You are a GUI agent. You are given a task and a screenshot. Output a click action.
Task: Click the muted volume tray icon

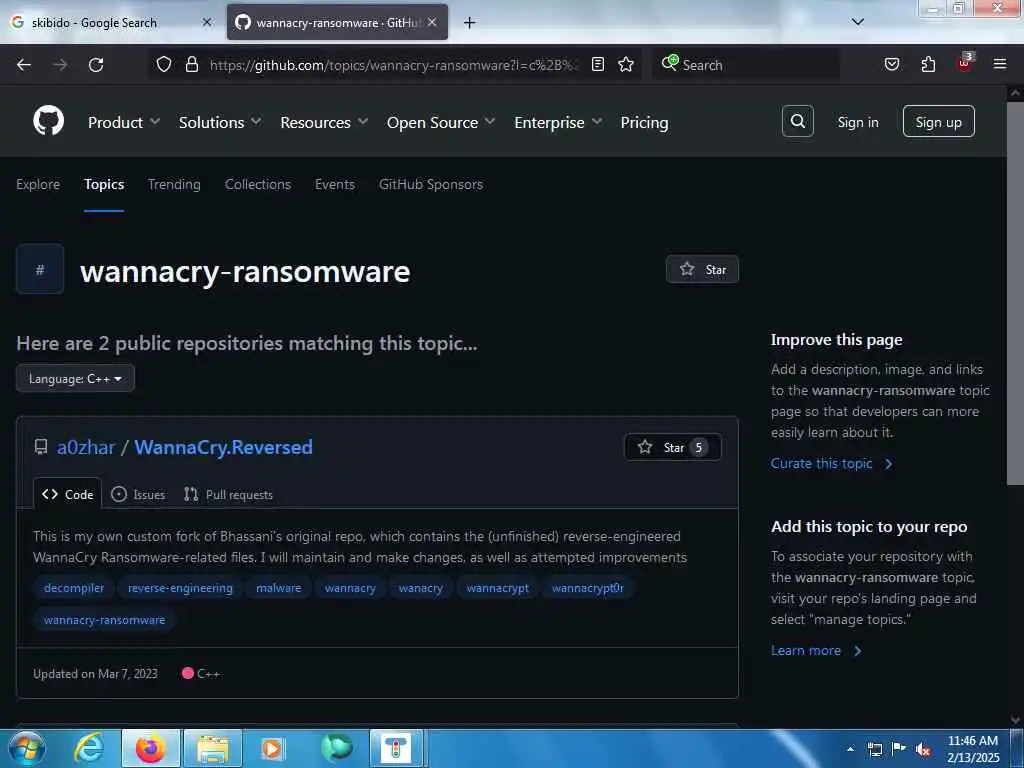pyautogui.click(x=923, y=750)
